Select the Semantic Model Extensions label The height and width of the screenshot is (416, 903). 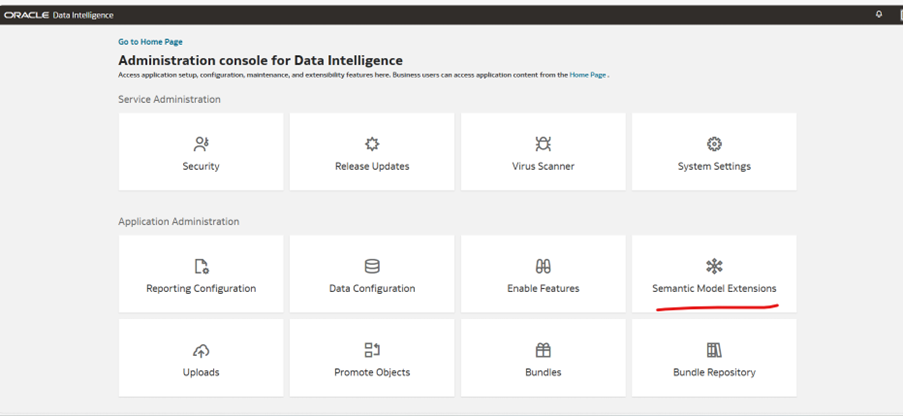click(714, 288)
